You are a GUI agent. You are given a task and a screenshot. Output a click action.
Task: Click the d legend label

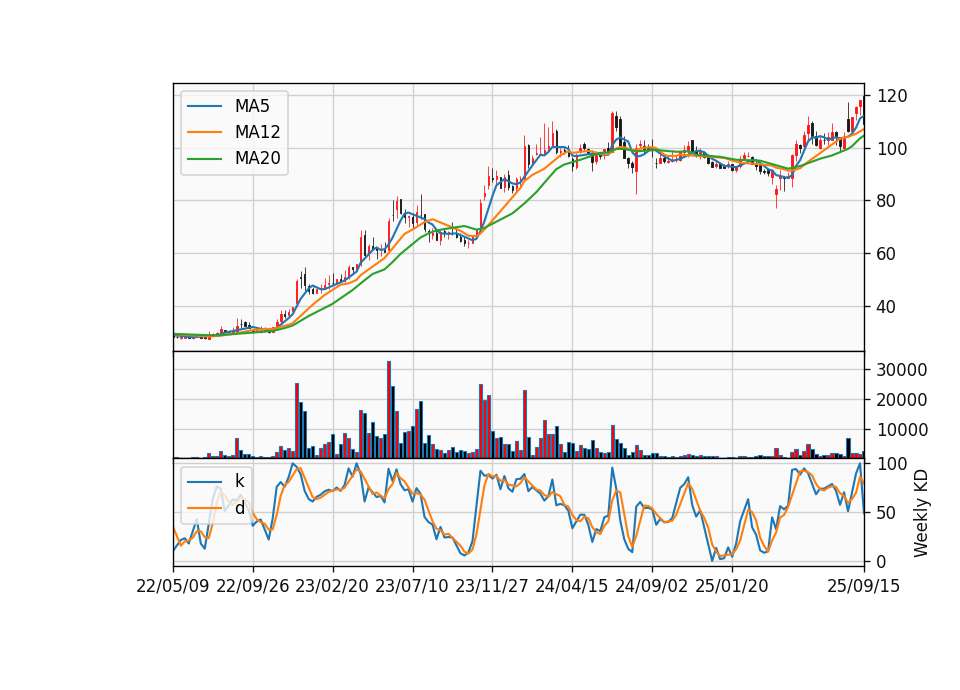(x=240, y=508)
